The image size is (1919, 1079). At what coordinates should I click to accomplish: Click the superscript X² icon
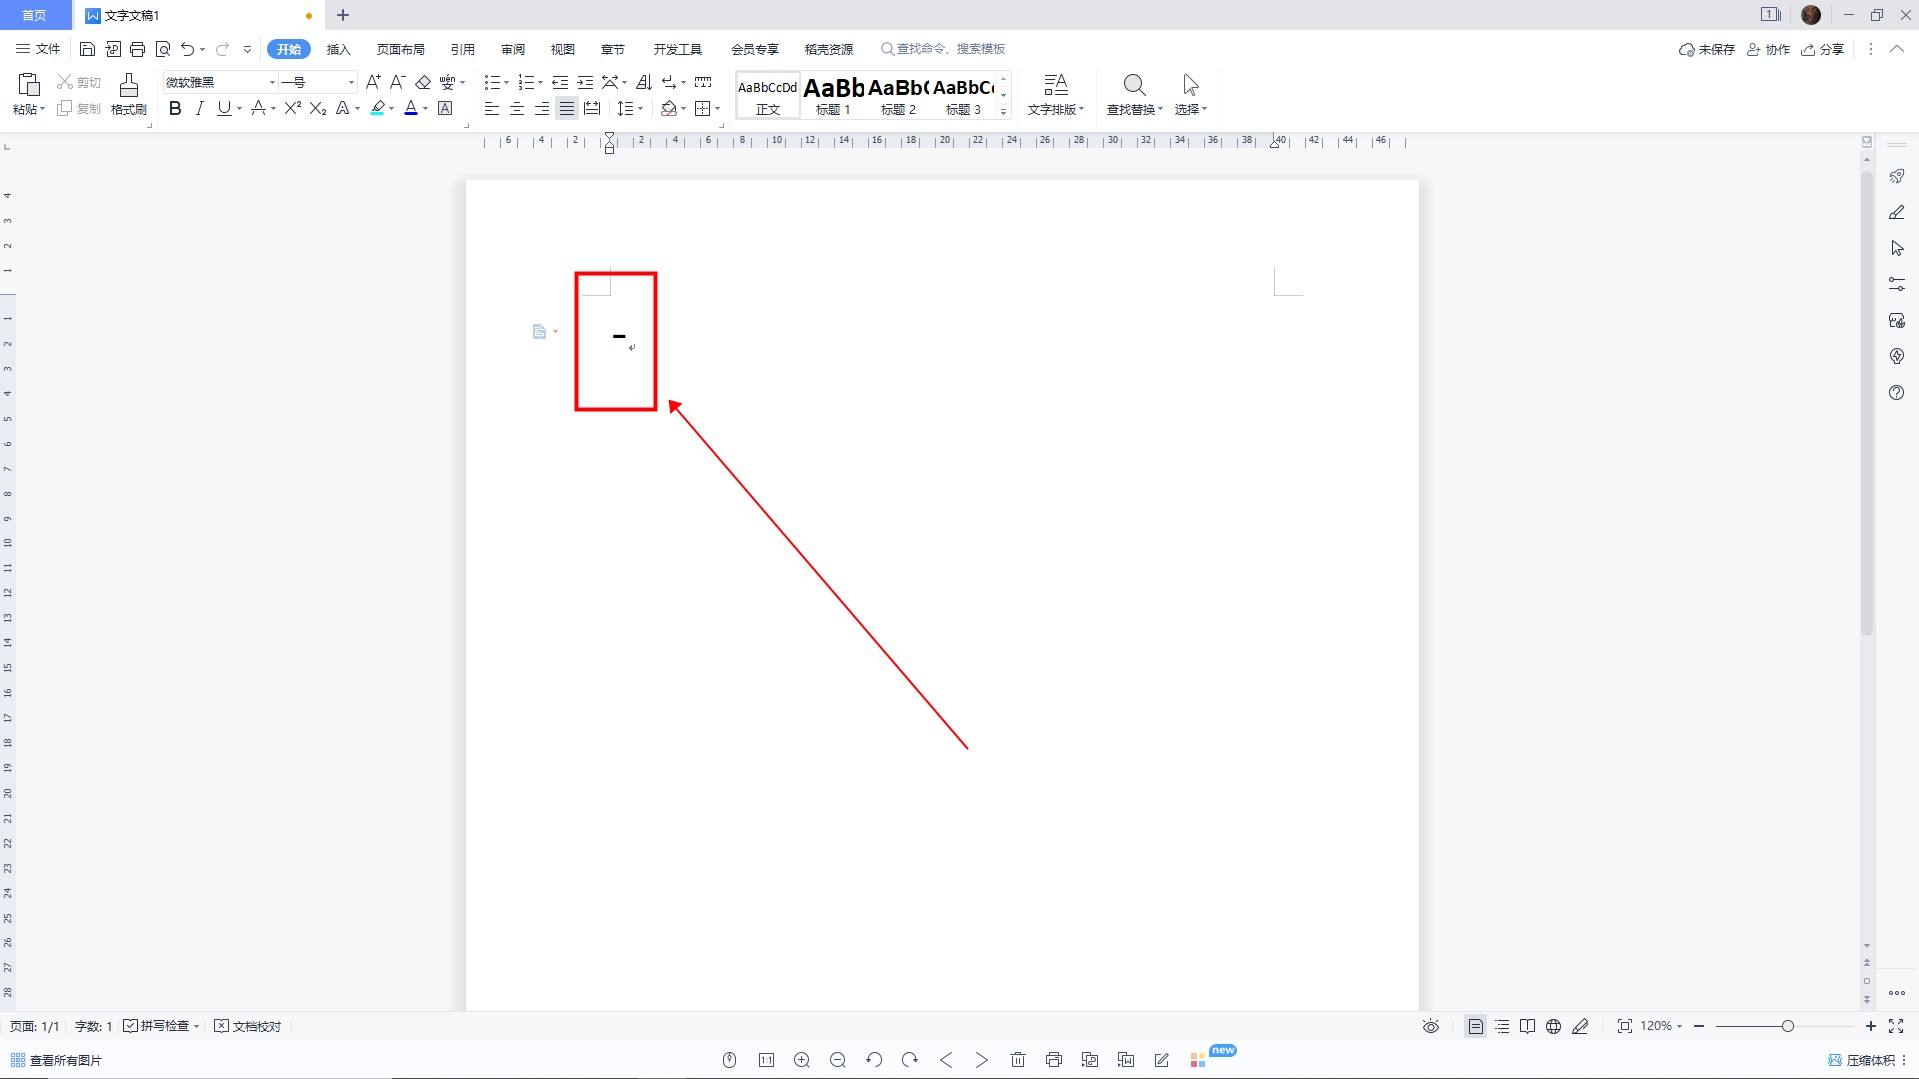click(x=292, y=109)
